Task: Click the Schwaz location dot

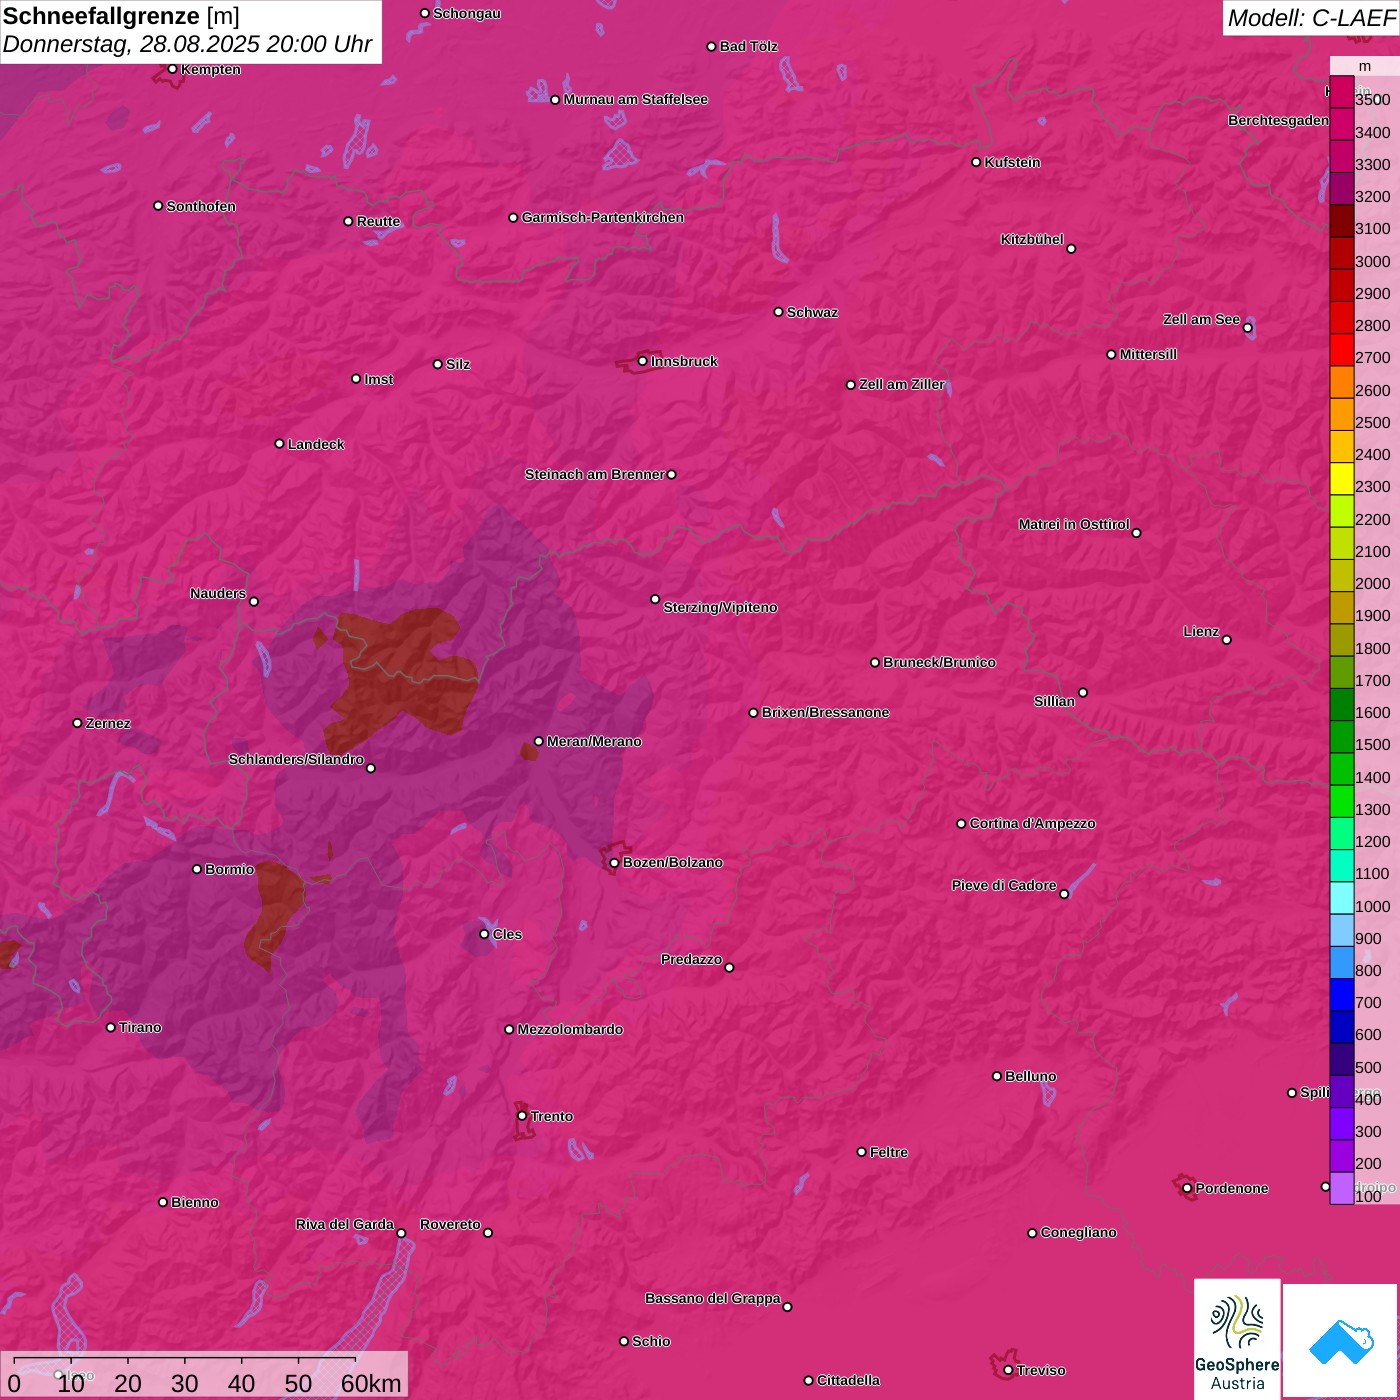Action: pyautogui.click(x=778, y=312)
